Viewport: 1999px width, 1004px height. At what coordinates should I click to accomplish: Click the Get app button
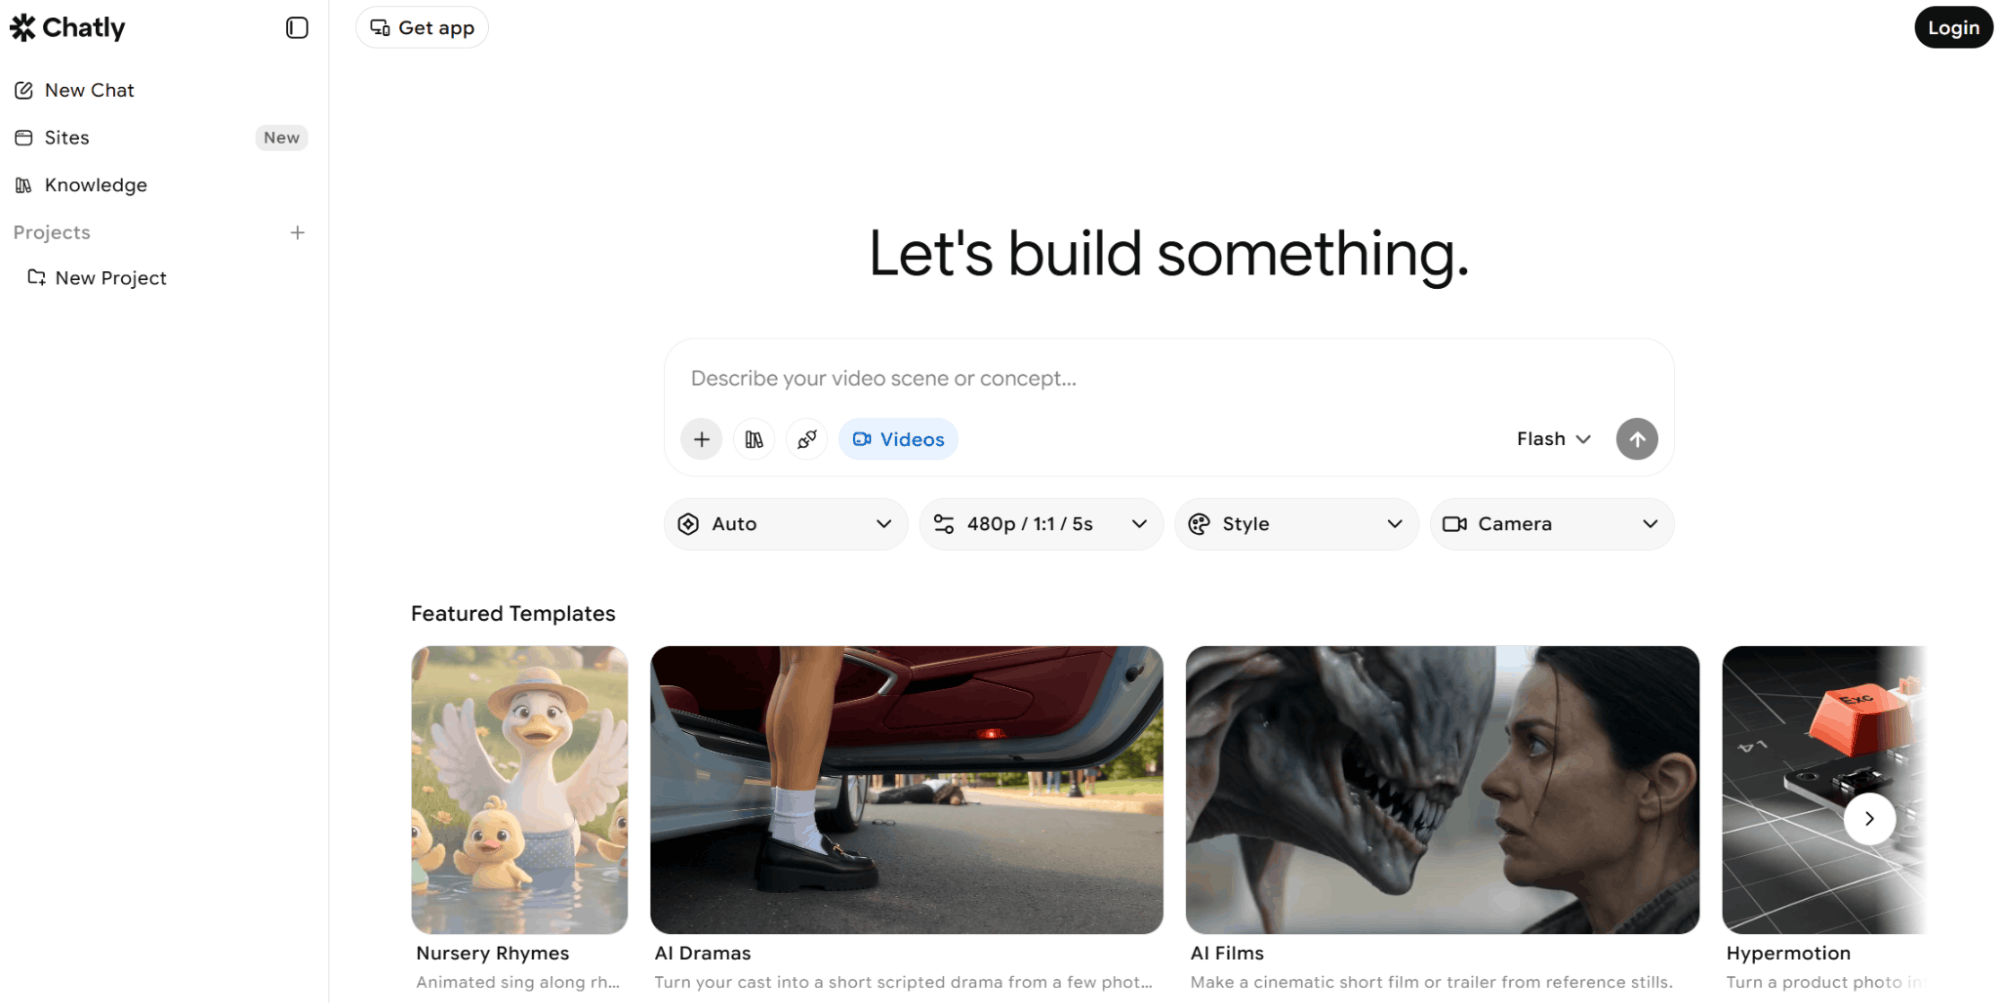point(422,28)
